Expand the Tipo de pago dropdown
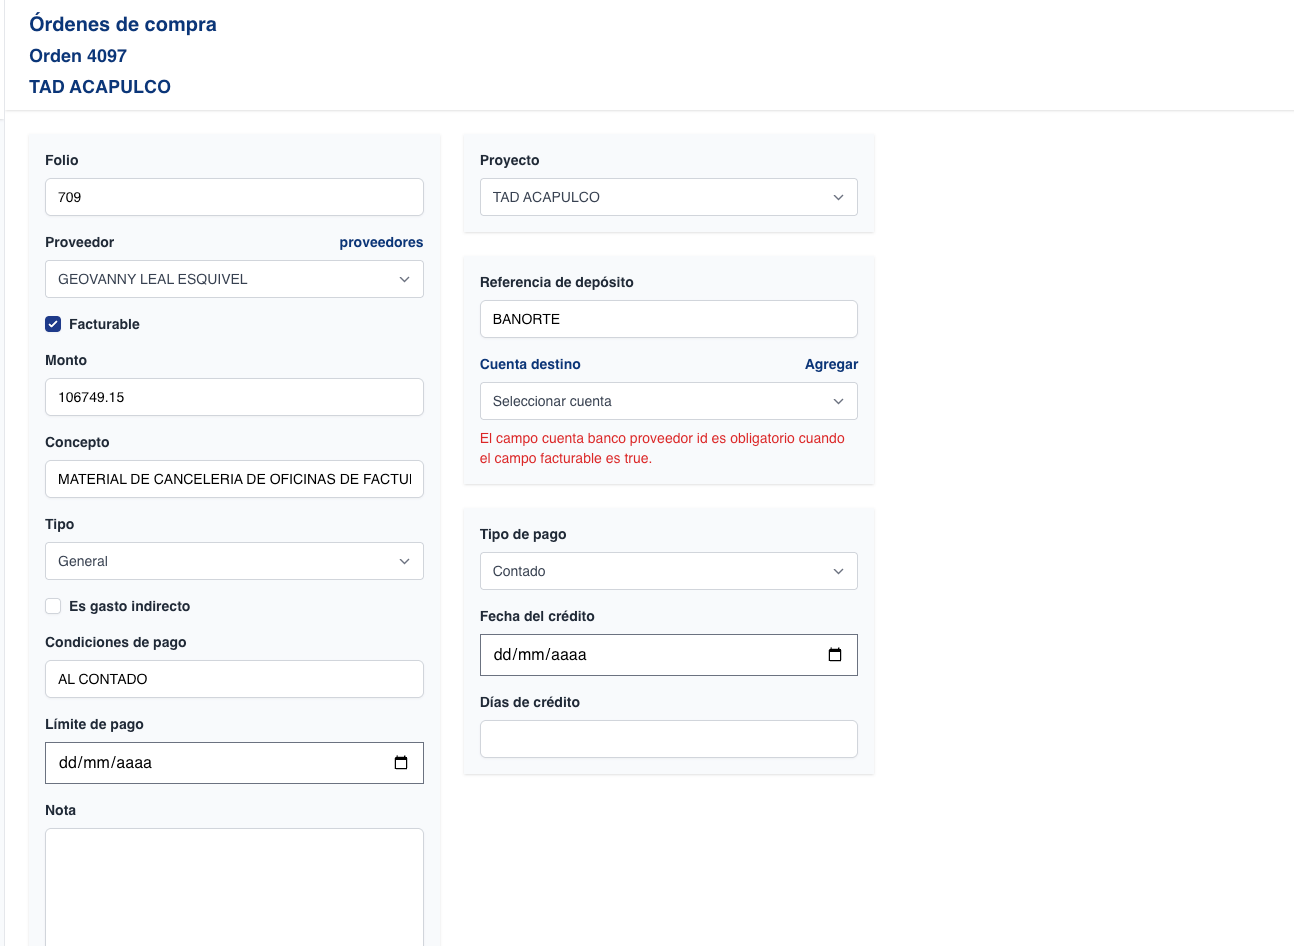Image resolution: width=1294 pixels, height=946 pixels. coord(668,571)
